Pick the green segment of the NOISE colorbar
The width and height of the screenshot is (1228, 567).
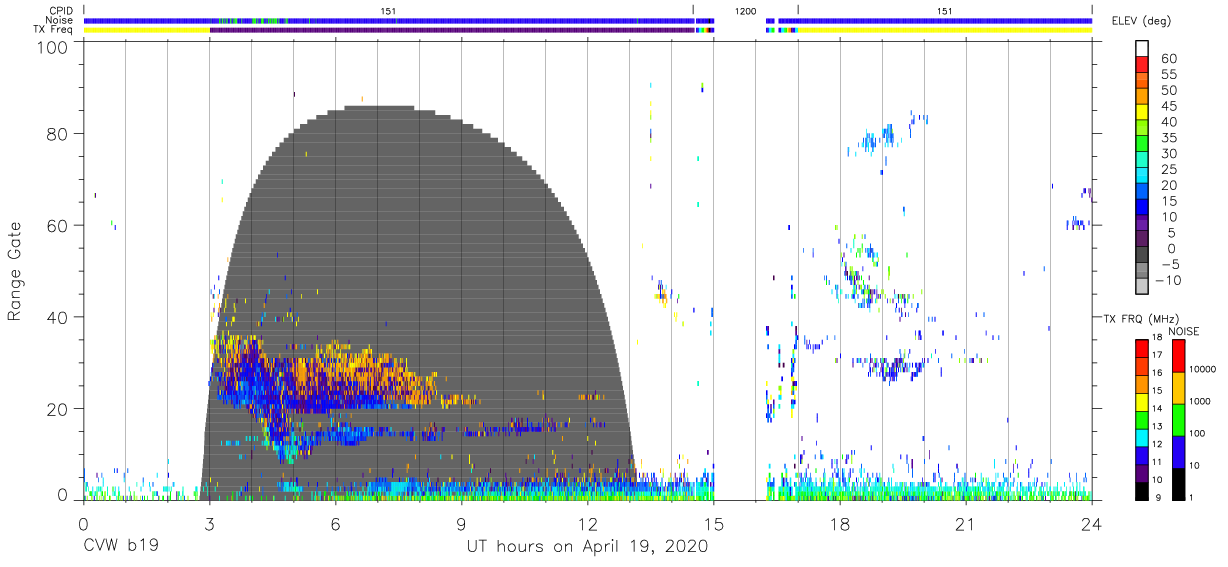(1178, 419)
